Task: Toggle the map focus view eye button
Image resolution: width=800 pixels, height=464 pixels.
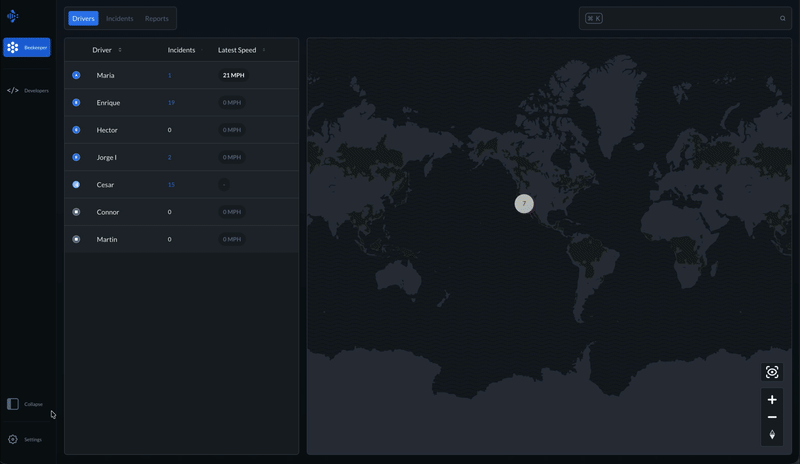Action: click(771, 372)
